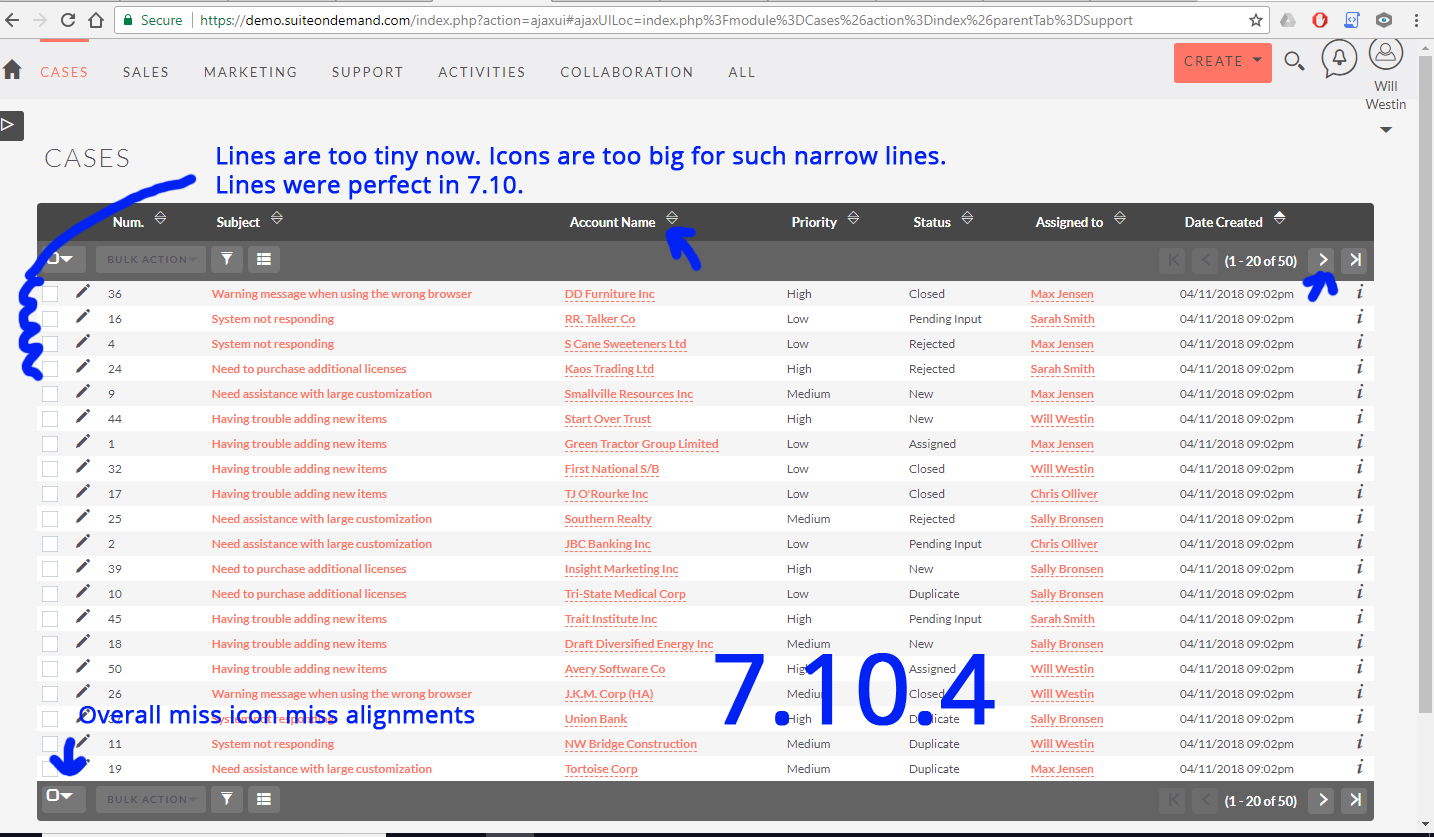The height and width of the screenshot is (837, 1434).
Task: Open the DD Furniture Inc account link
Action: pos(609,293)
